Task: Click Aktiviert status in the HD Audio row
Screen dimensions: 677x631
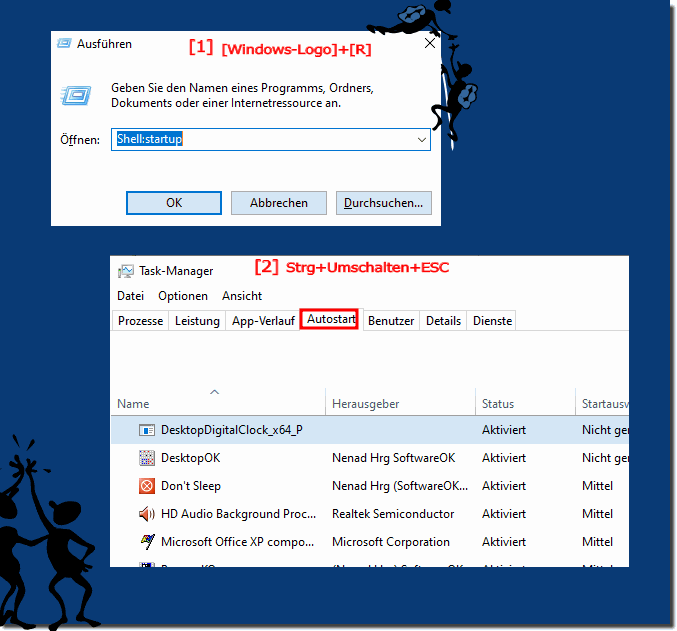Action: 504,514
